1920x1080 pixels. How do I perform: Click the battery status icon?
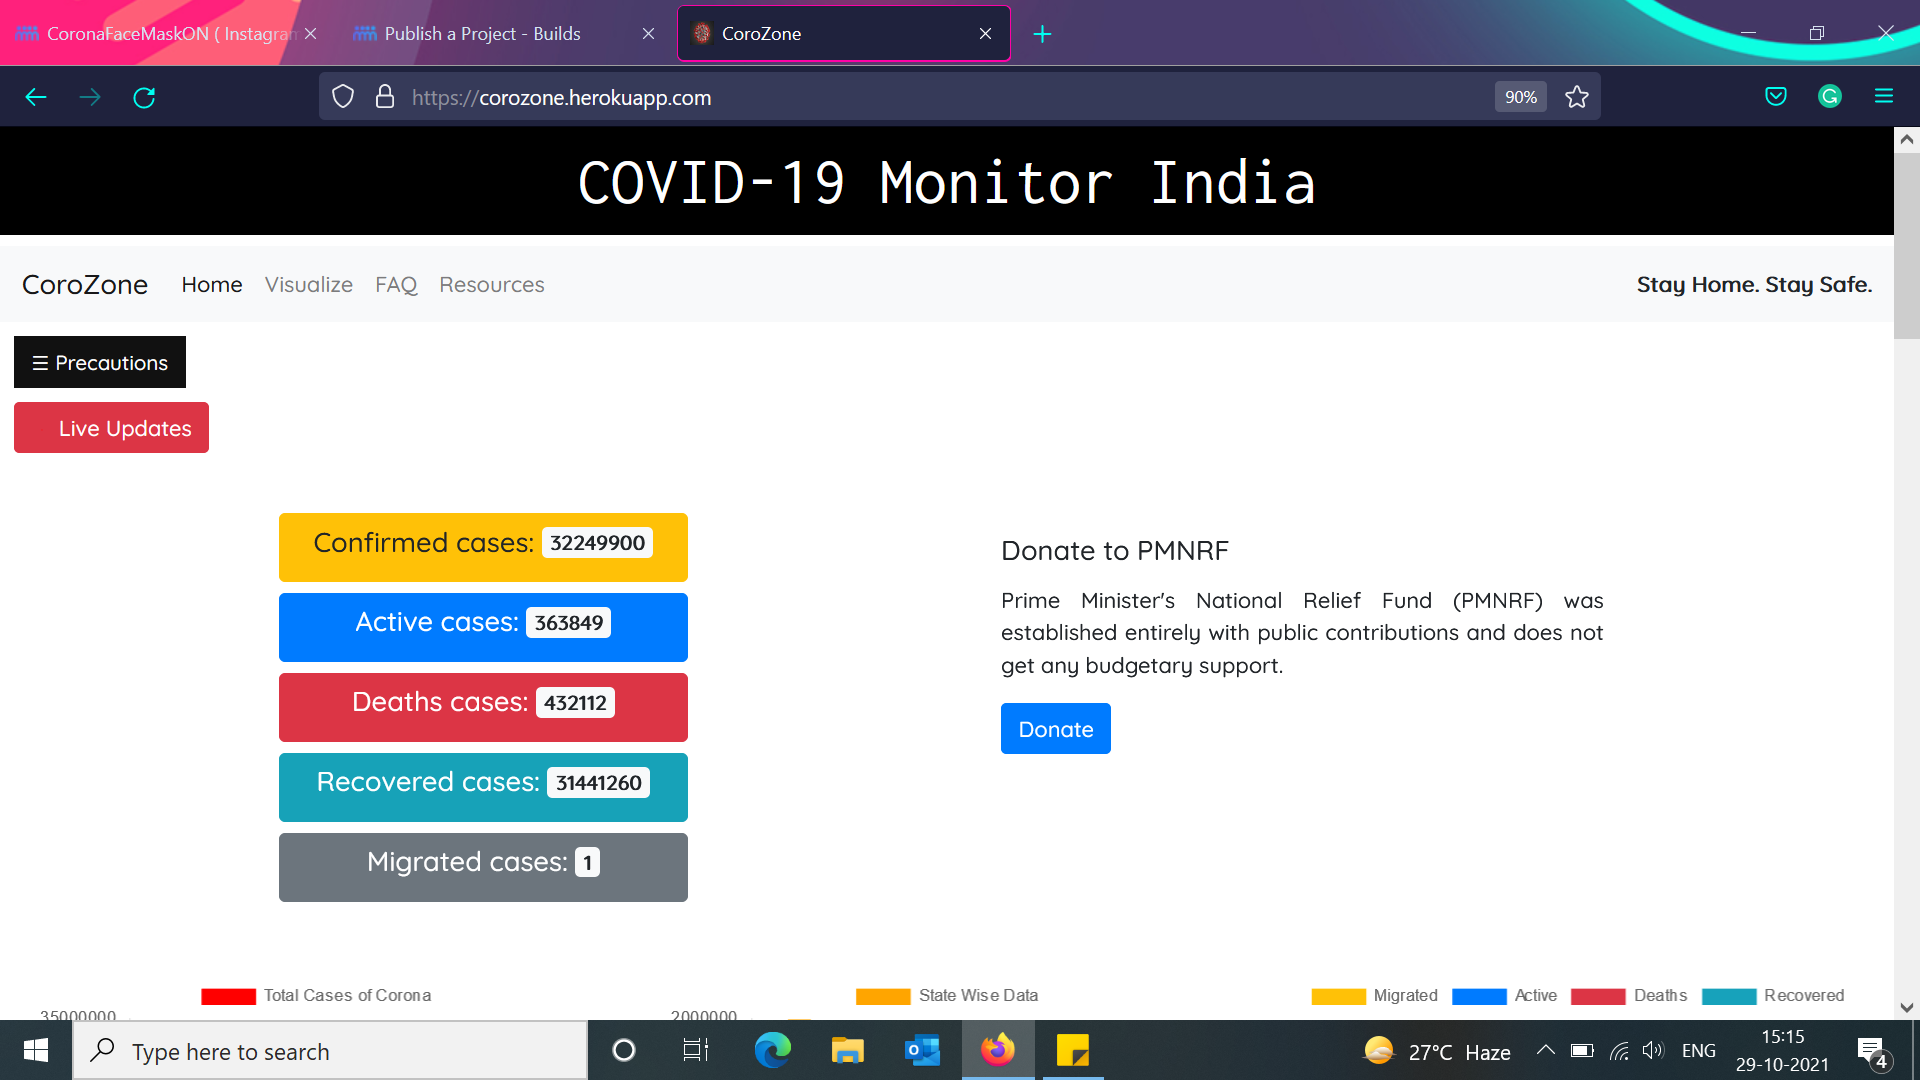tap(1582, 1050)
